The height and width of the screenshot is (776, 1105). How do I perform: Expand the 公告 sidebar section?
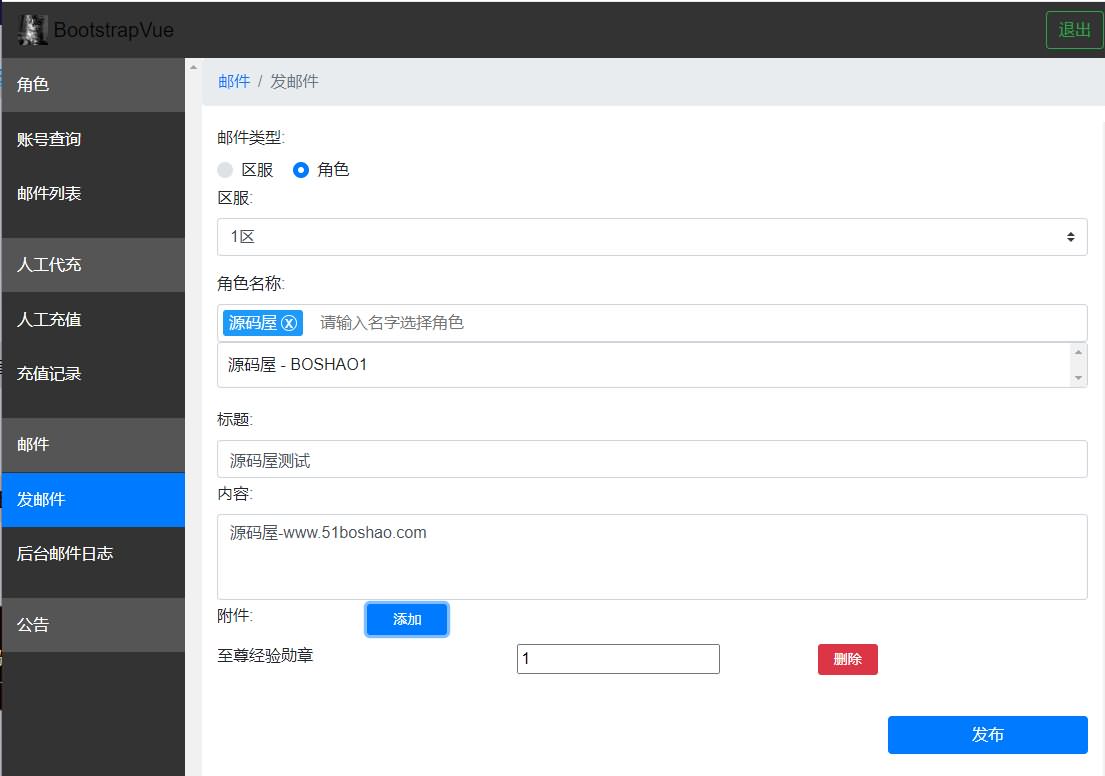[33, 625]
